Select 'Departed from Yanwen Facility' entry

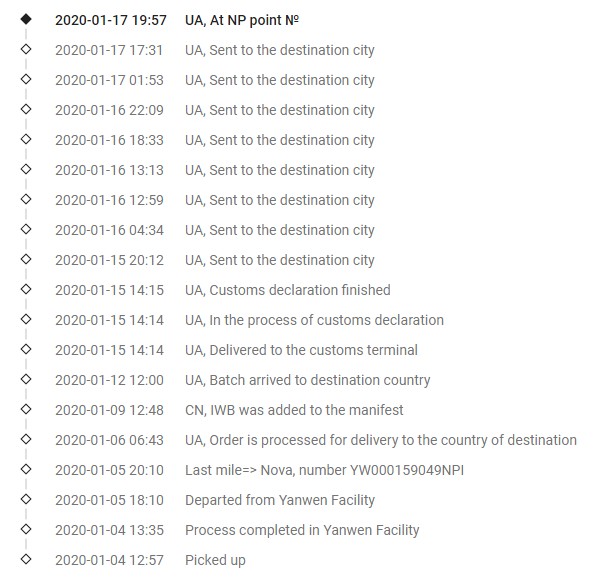[x=280, y=500]
